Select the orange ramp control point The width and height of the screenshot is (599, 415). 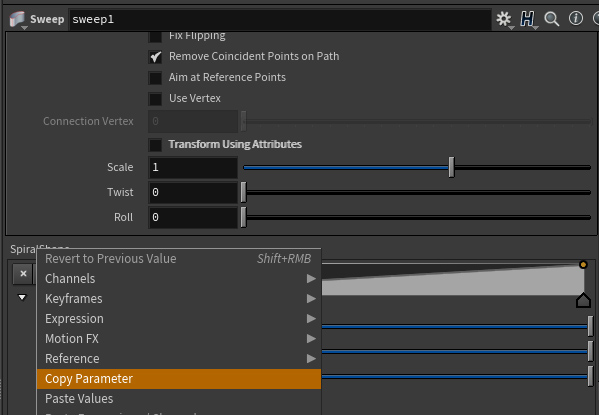583,264
